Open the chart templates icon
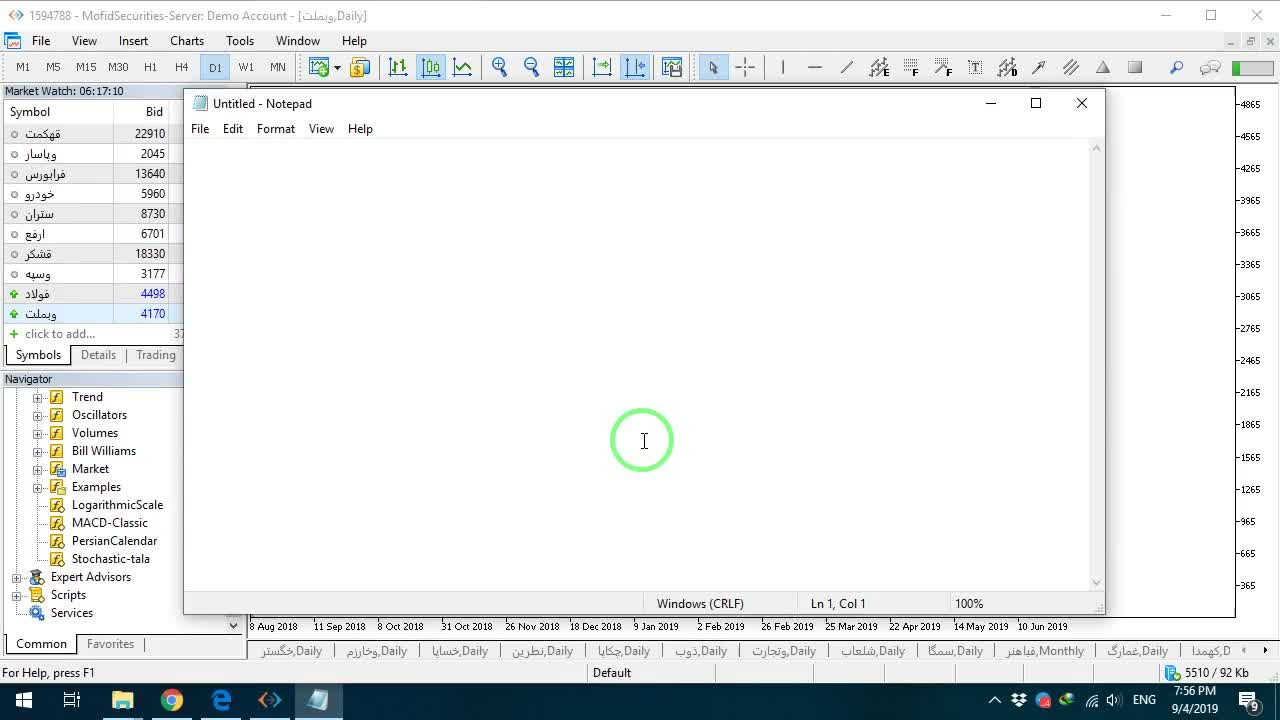 tap(672, 67)
